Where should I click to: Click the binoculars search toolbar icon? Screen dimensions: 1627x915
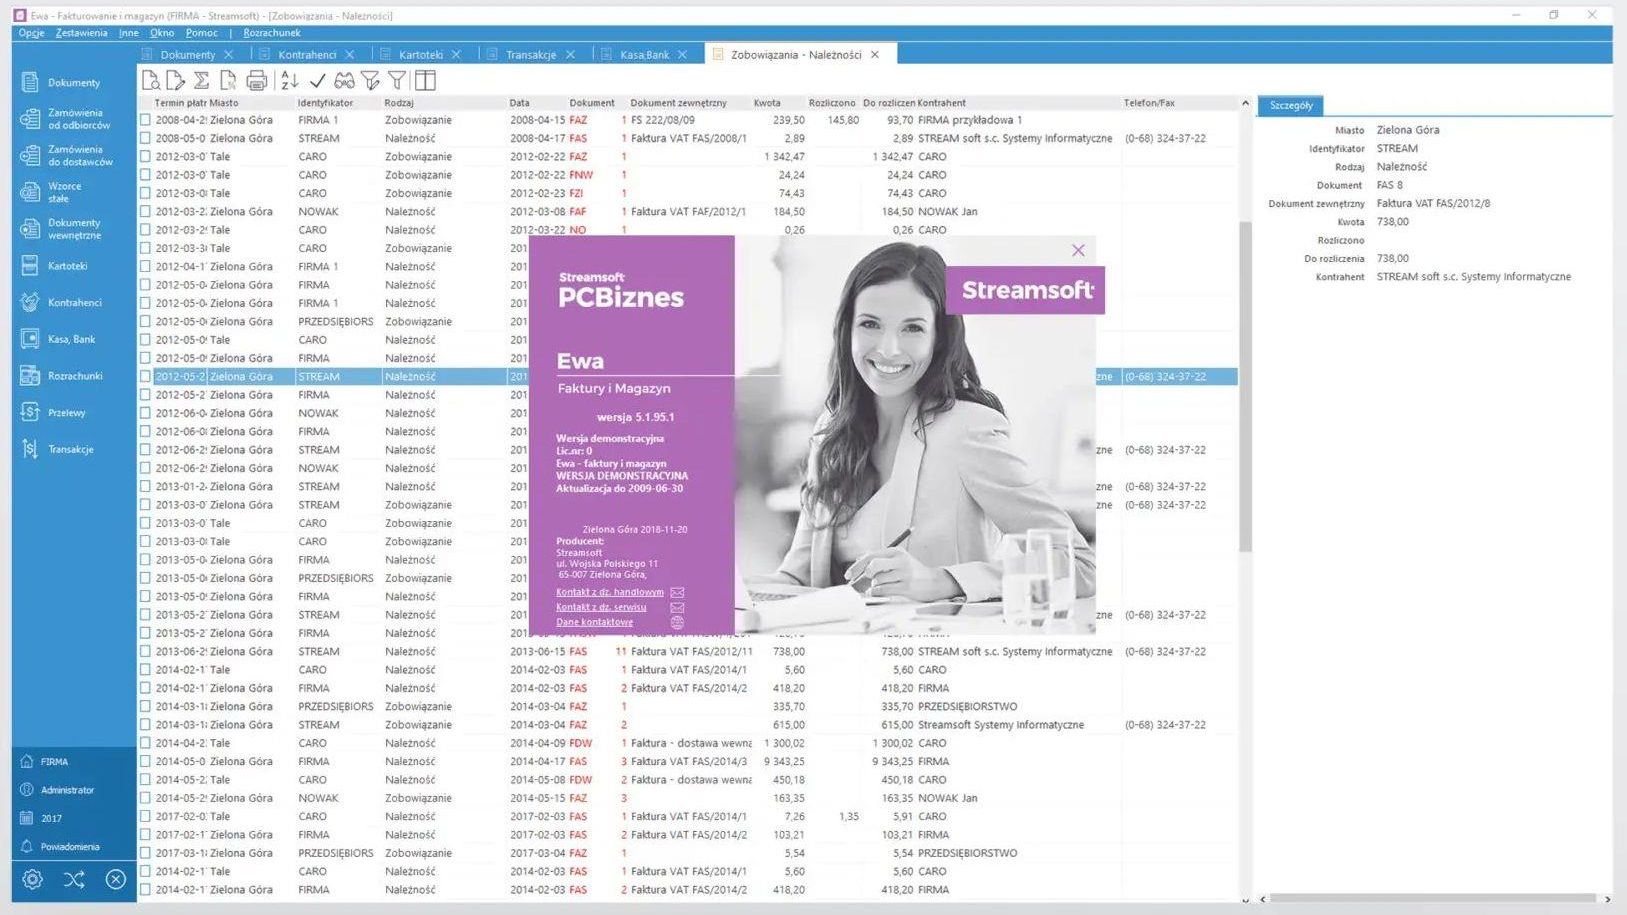click(x=344, y=81)
